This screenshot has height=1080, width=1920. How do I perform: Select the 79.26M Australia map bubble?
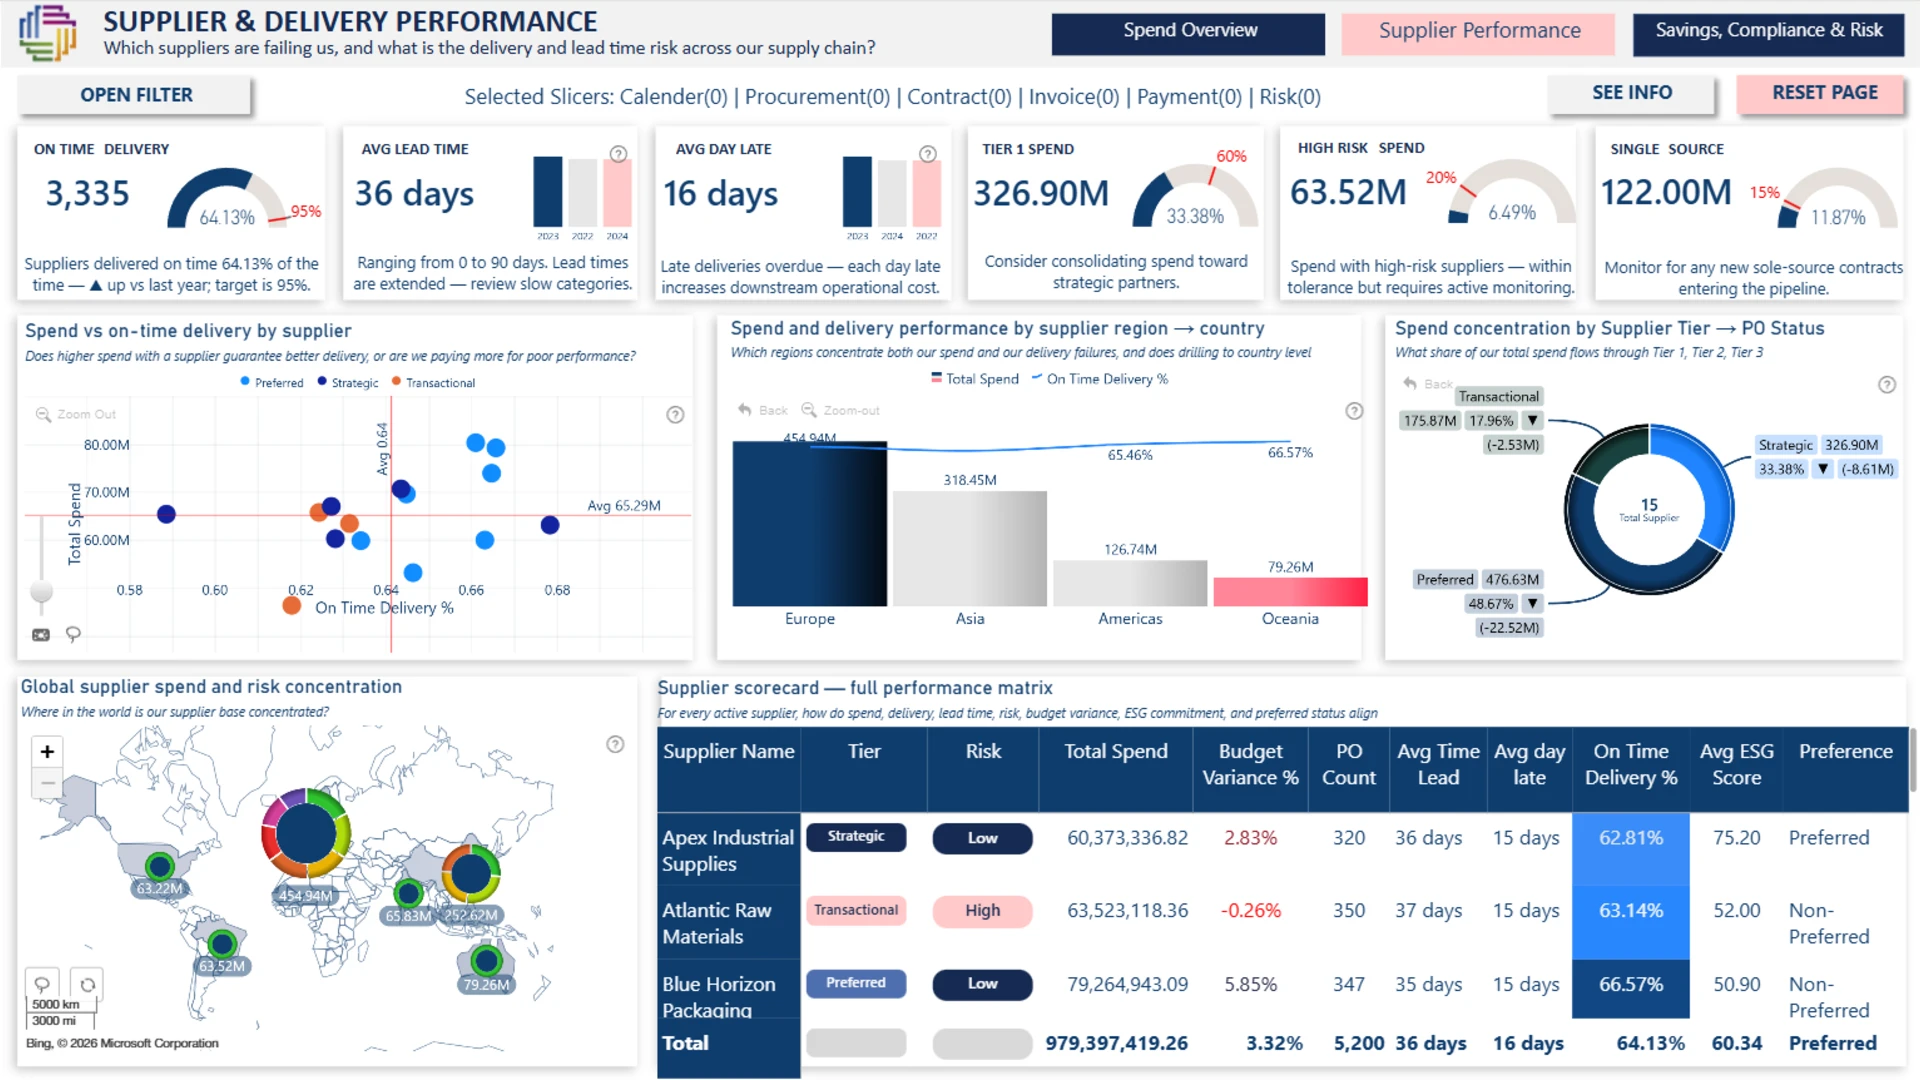487,961
